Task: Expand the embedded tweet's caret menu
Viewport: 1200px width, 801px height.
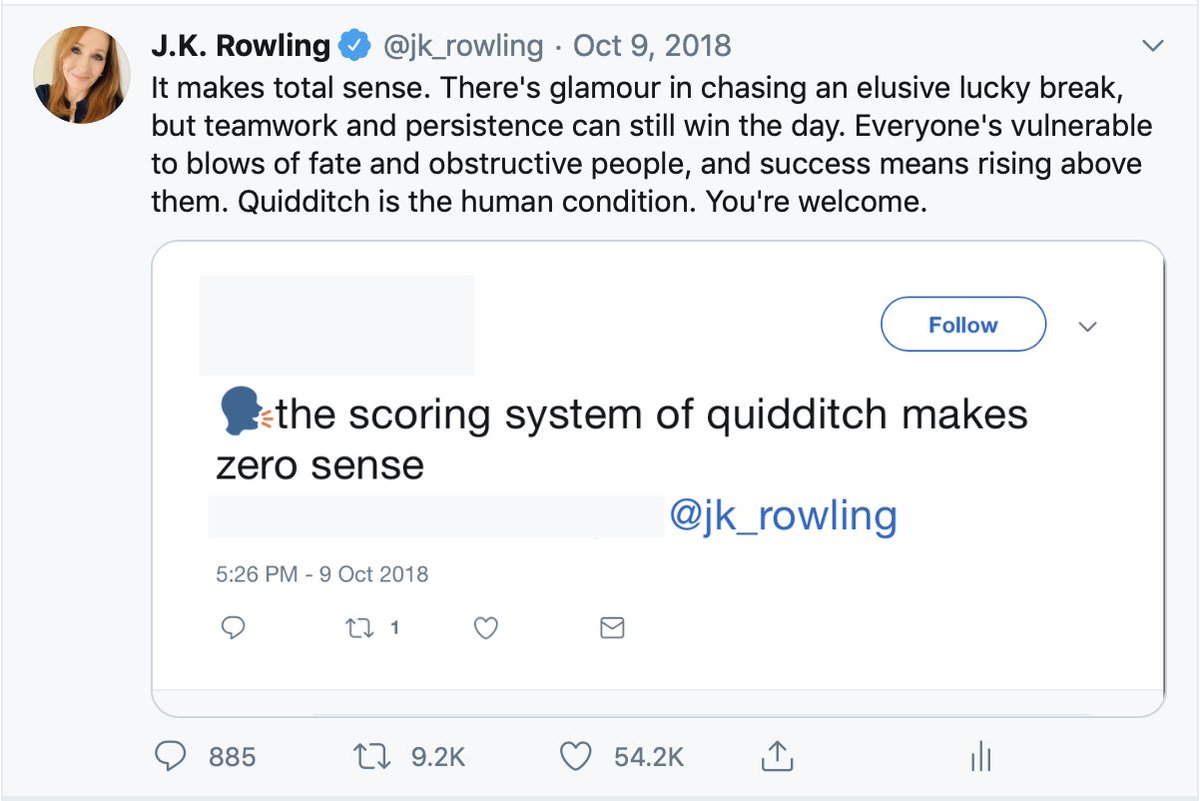Action: coord(1088,325)
